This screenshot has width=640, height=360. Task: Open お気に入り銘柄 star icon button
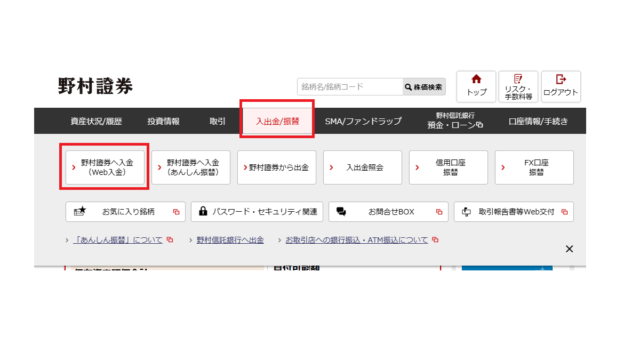(125, 211)
